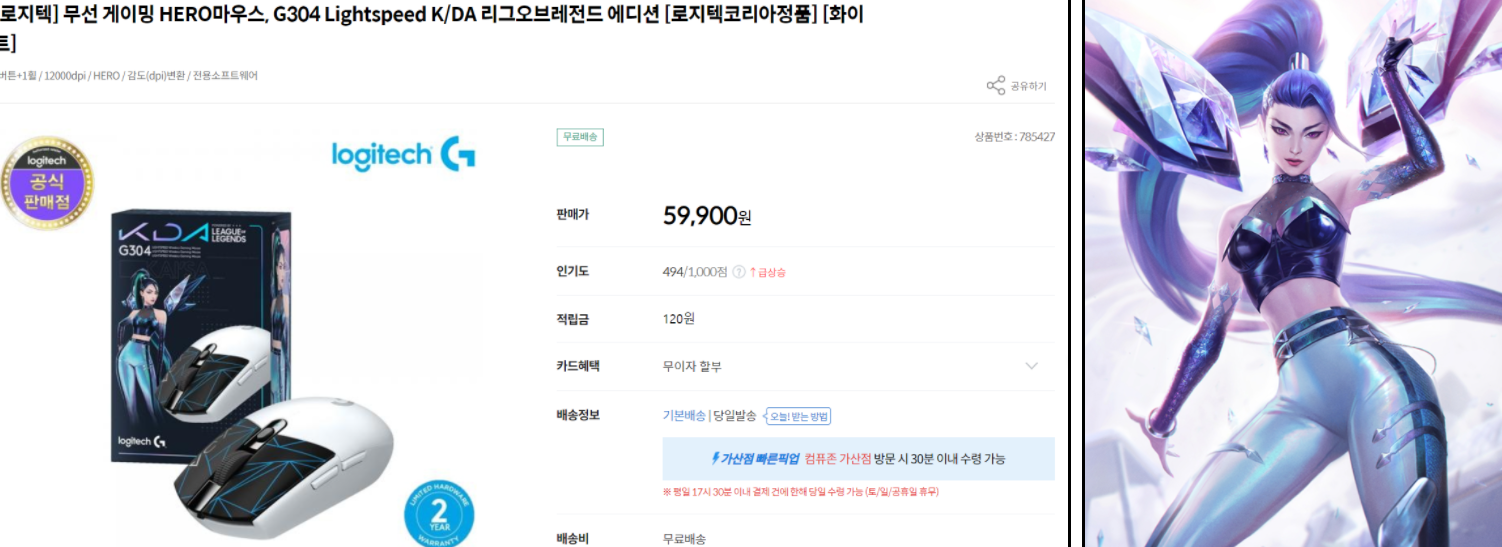Click the 컴퓨존 가산점 red store text
1502x547 pixels.
click(x=838, y=459)
